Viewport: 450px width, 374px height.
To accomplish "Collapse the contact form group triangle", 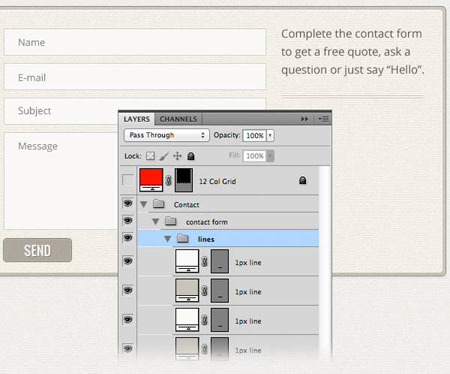I will click(x=156, y=222).
